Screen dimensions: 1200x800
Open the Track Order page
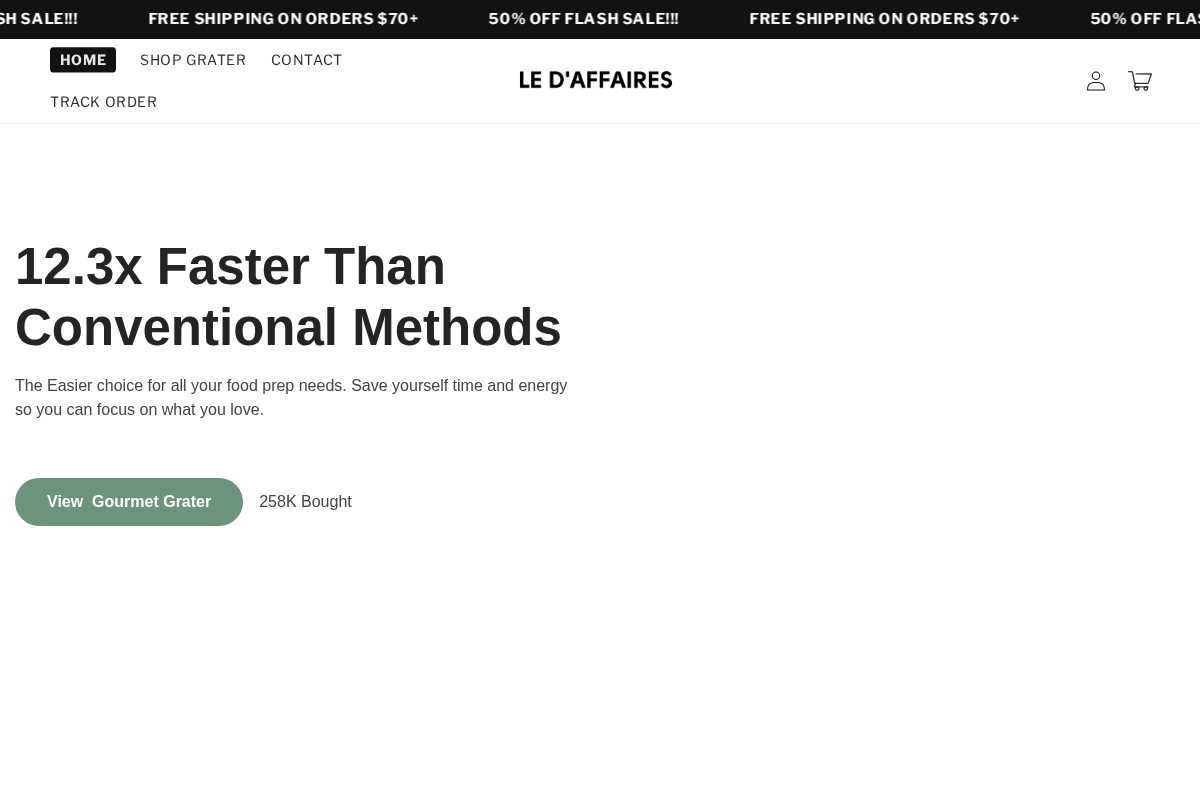pyautogui.click(x=104, y=102)
